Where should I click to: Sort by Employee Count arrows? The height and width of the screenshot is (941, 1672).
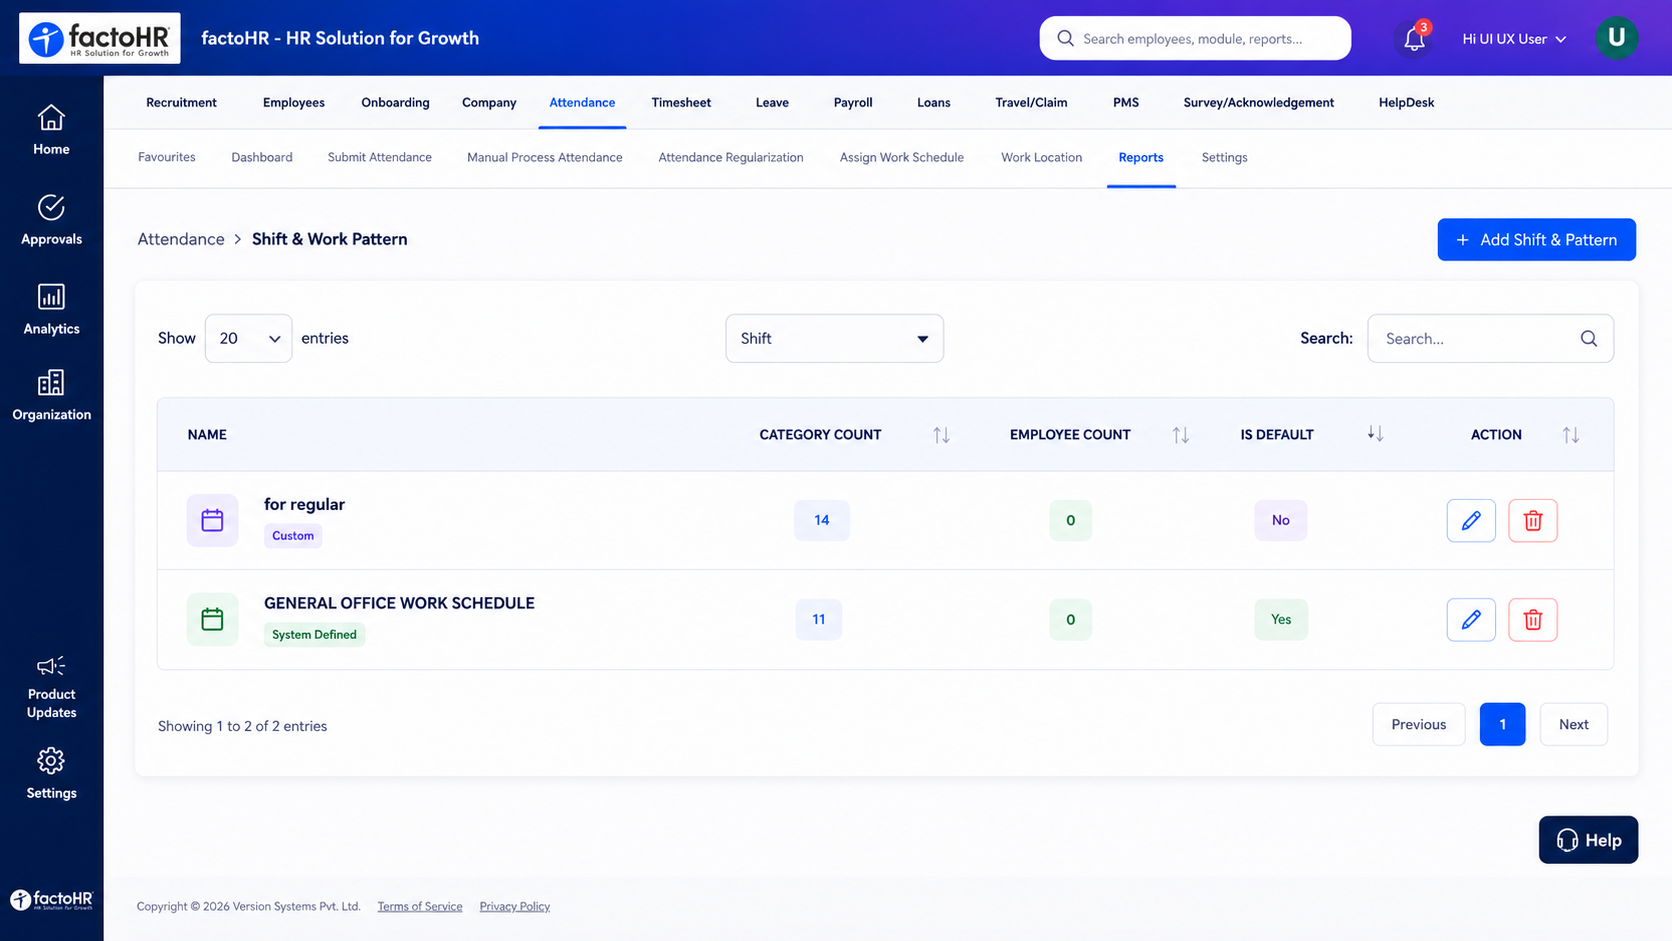(x=1181, y=435)
